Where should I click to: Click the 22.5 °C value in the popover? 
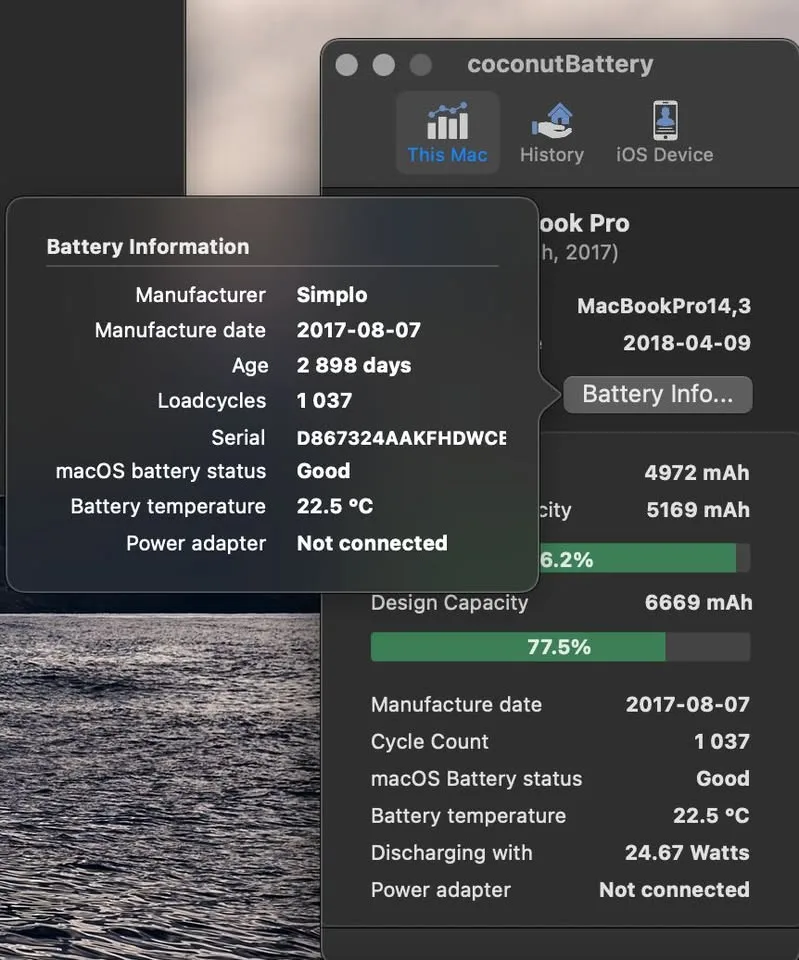coord(335,506)
